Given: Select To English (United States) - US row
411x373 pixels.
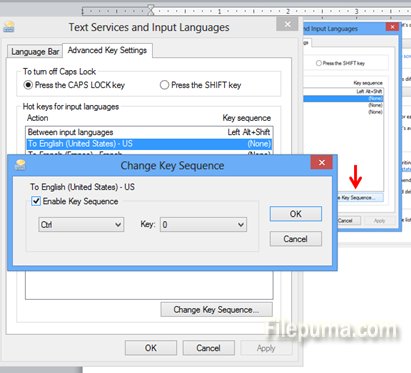Looking at the screenshot, I should click(x=149, y=144).
